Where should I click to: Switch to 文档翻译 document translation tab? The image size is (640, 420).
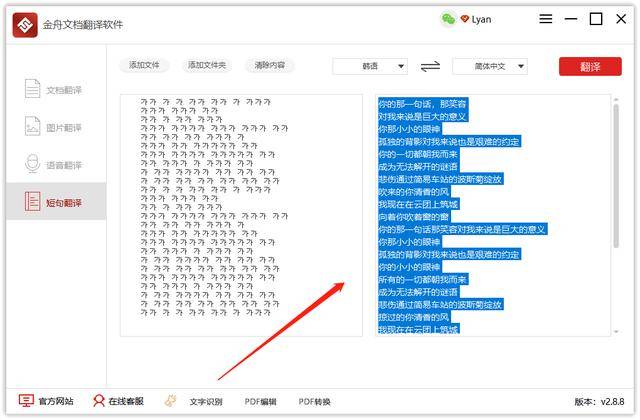54,90
